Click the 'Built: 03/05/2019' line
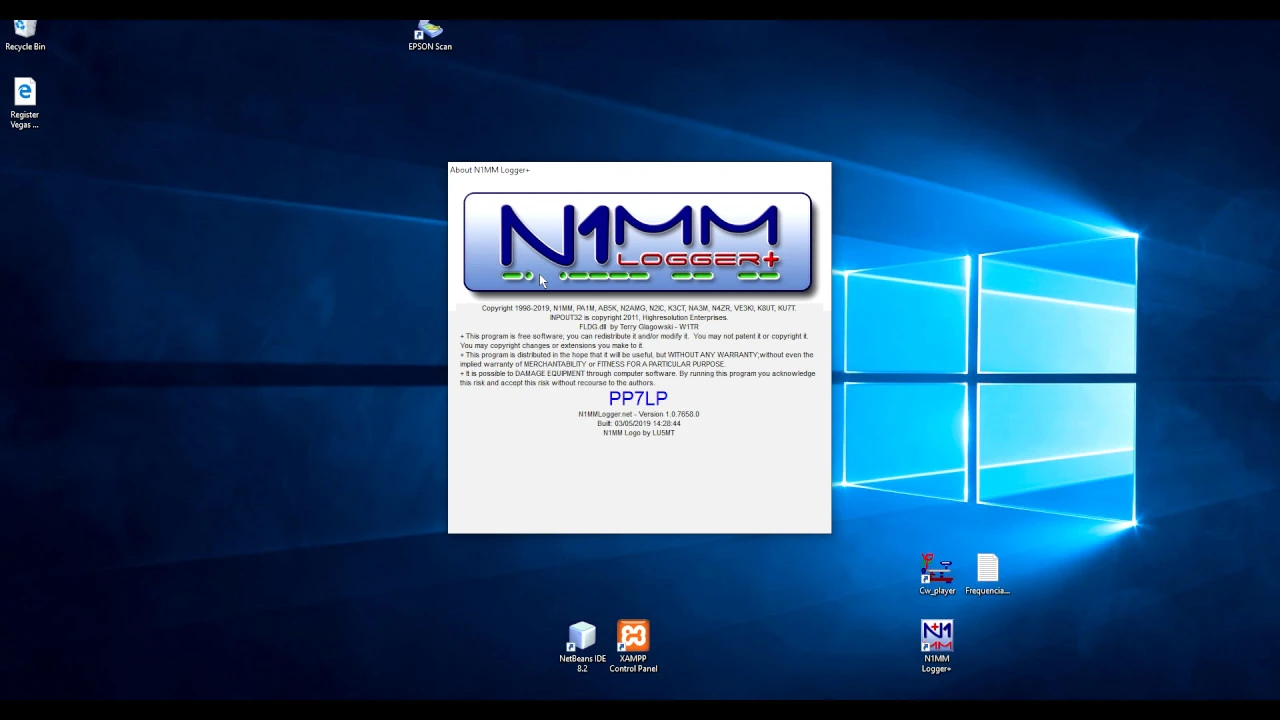This screenshot has height=720, width=1280. coord(638,423)
